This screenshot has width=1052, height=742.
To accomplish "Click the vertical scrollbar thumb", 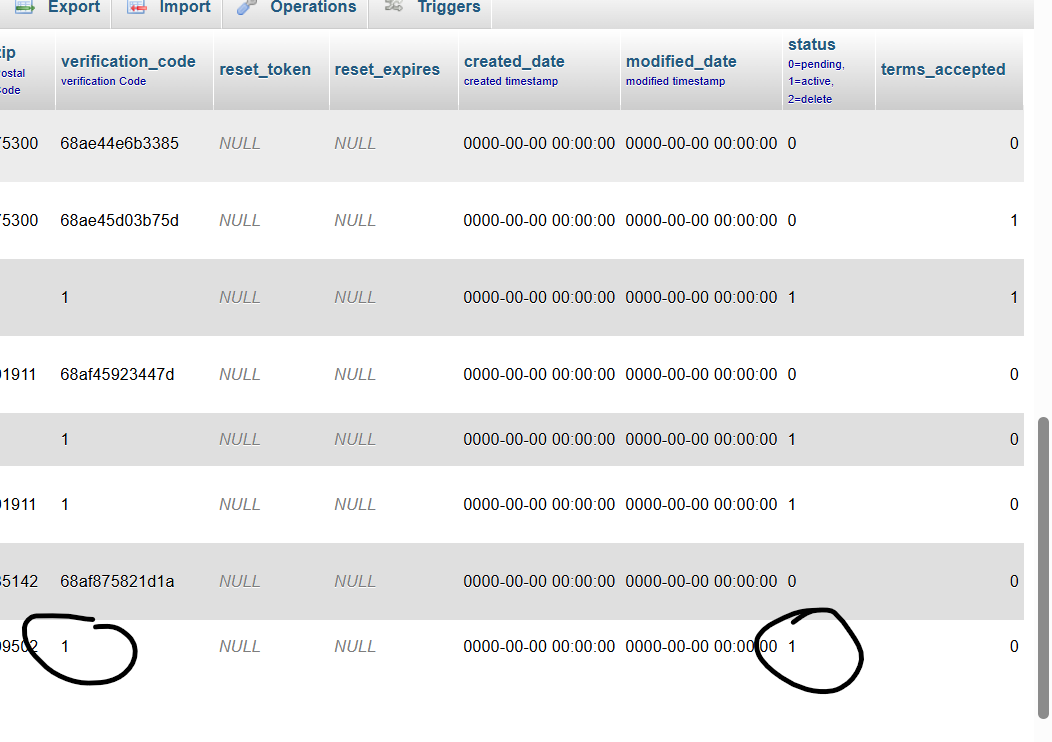I will [x=1044, y=565].
